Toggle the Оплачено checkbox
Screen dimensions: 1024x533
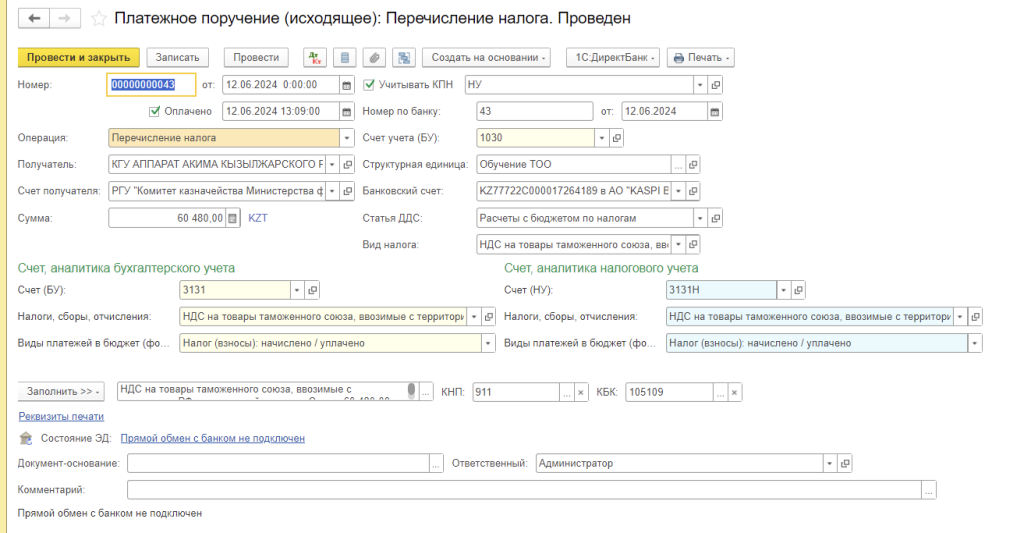154,111
